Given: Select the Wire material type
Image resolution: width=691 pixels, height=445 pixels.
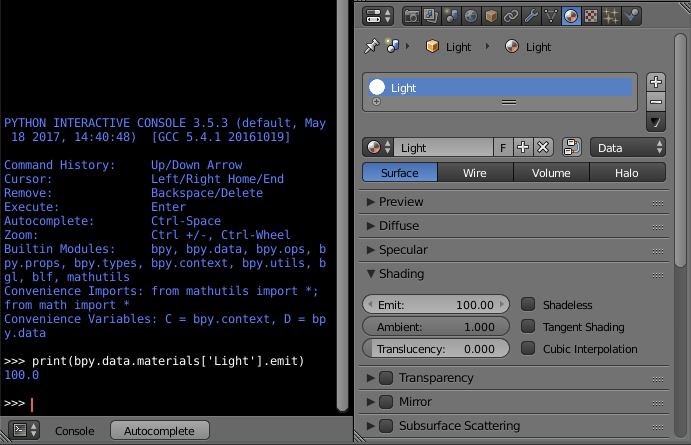Looking at the screenshot, I should click(475, 173).
